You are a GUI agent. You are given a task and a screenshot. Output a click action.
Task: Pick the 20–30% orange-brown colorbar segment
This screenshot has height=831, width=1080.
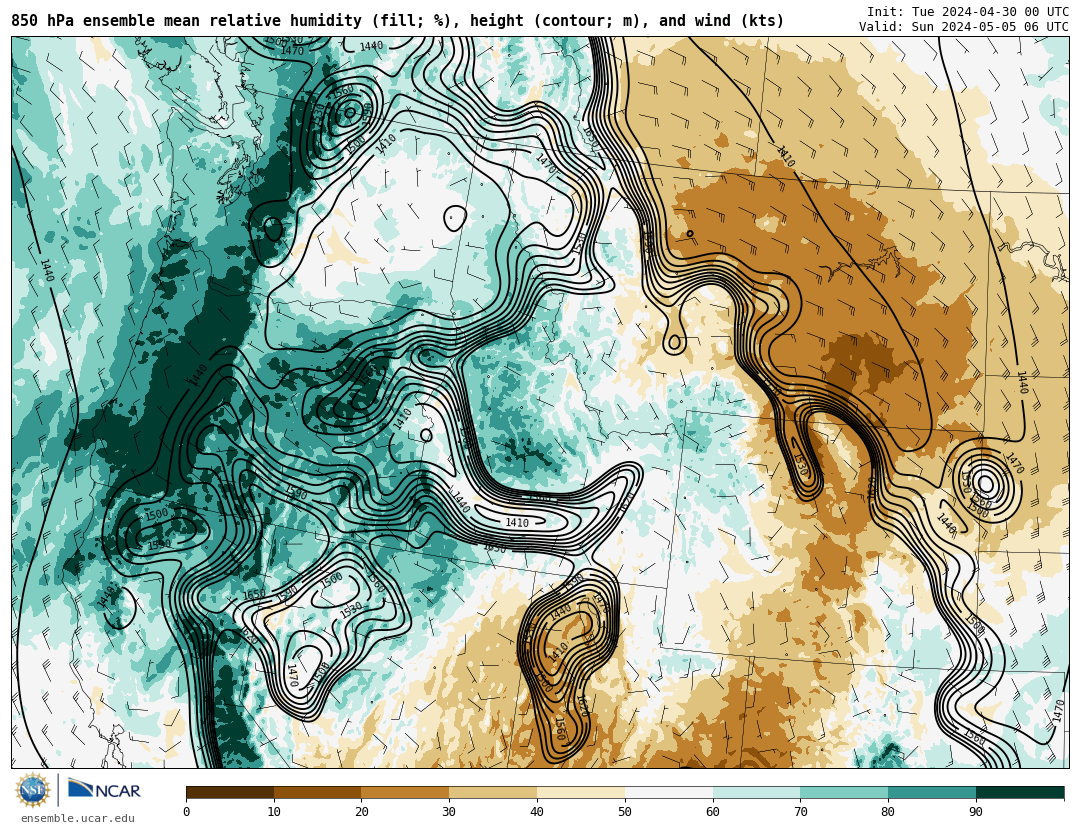pyautogui.click(x=406, y=792)
